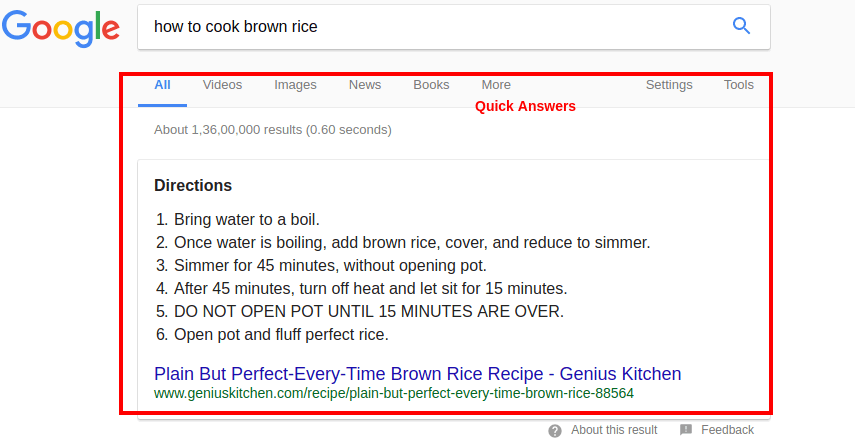Viewport: 855px width, 442px height.
Task: Click the About this result text
Action: click(614, 430)
